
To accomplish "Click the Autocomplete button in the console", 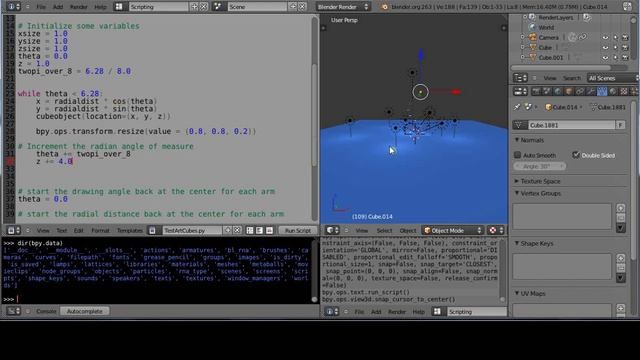I will [84, 311].
